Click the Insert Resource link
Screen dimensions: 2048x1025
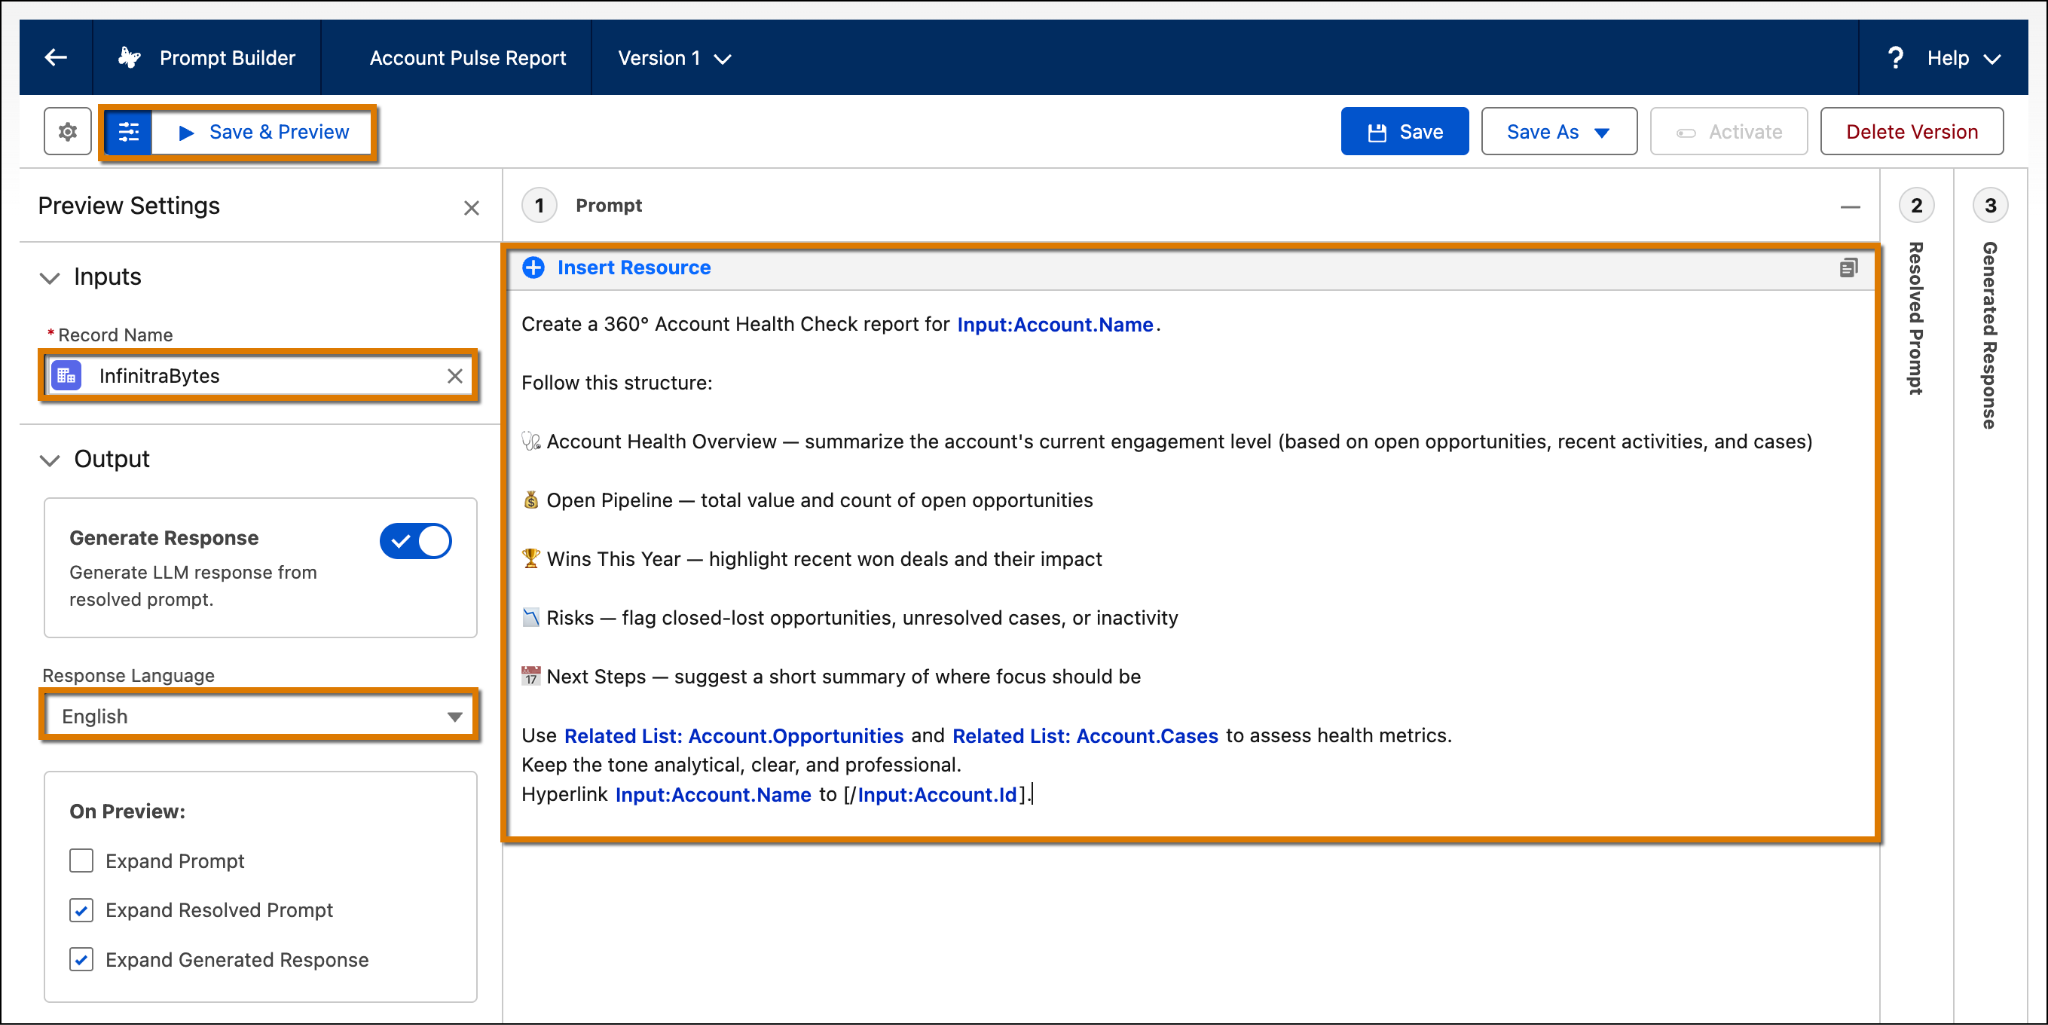click(x=634, y=267)
